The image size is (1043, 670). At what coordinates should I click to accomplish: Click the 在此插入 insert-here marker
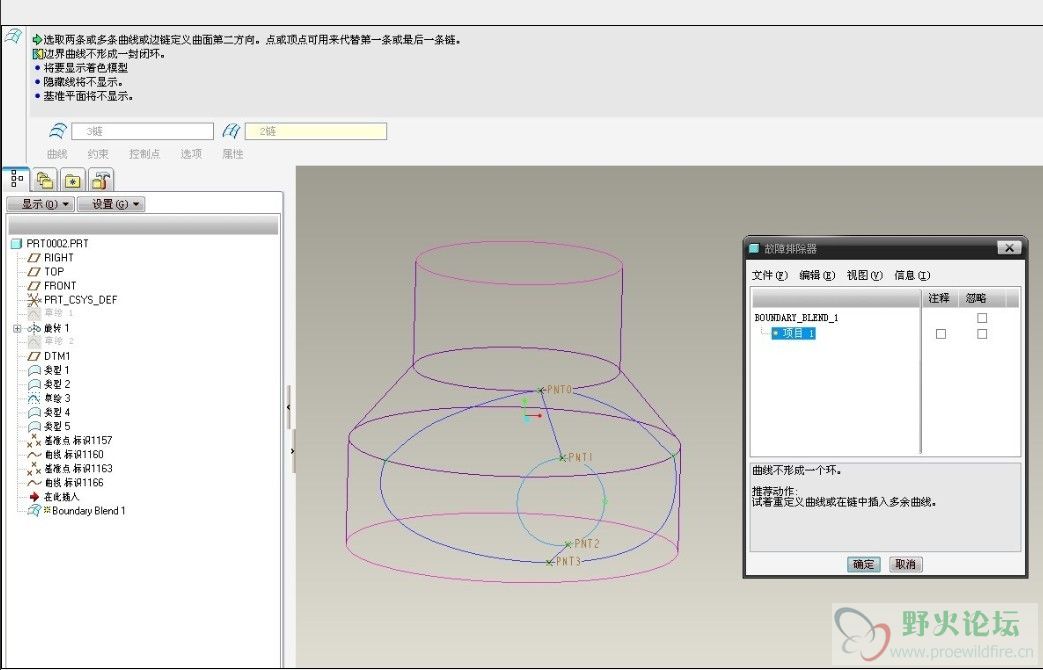click(x=55, y=496)
